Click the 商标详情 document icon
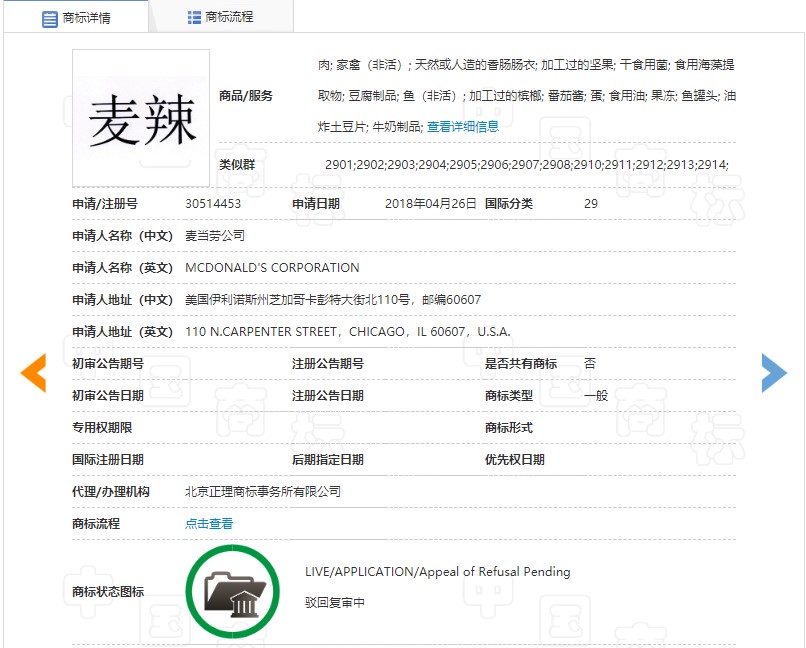Viewport: 806px width, 648px height. click(49, 19)
